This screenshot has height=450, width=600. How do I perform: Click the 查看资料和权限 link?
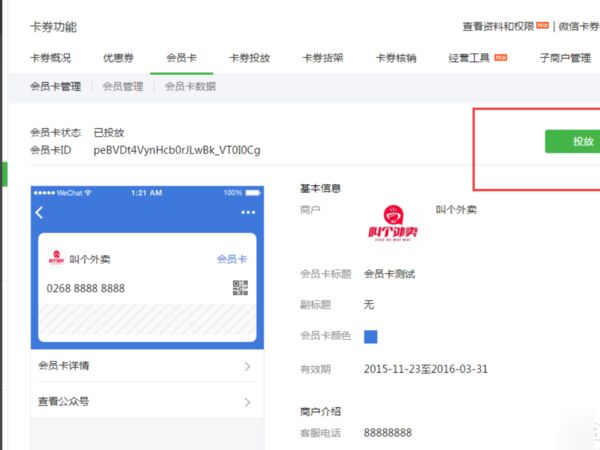click(497, 25)
